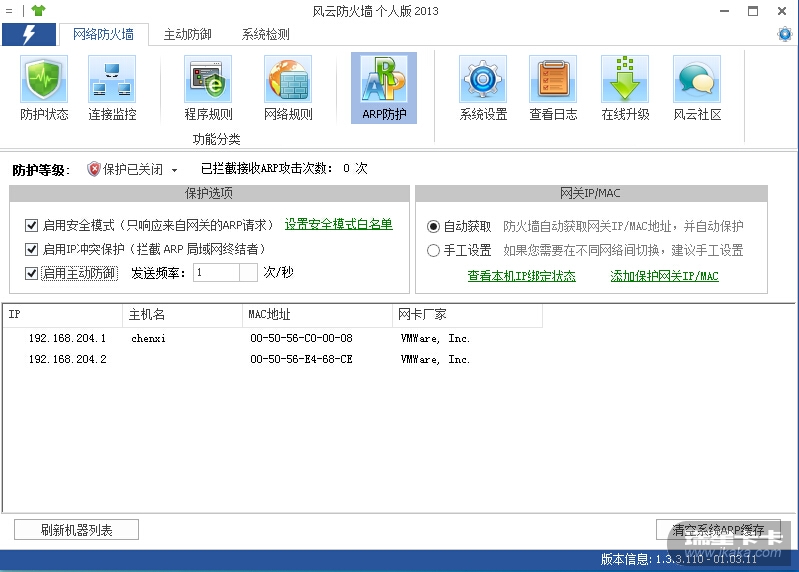Sort by the 主机名 column header
The image size is (799, 572).
(182, 315)
